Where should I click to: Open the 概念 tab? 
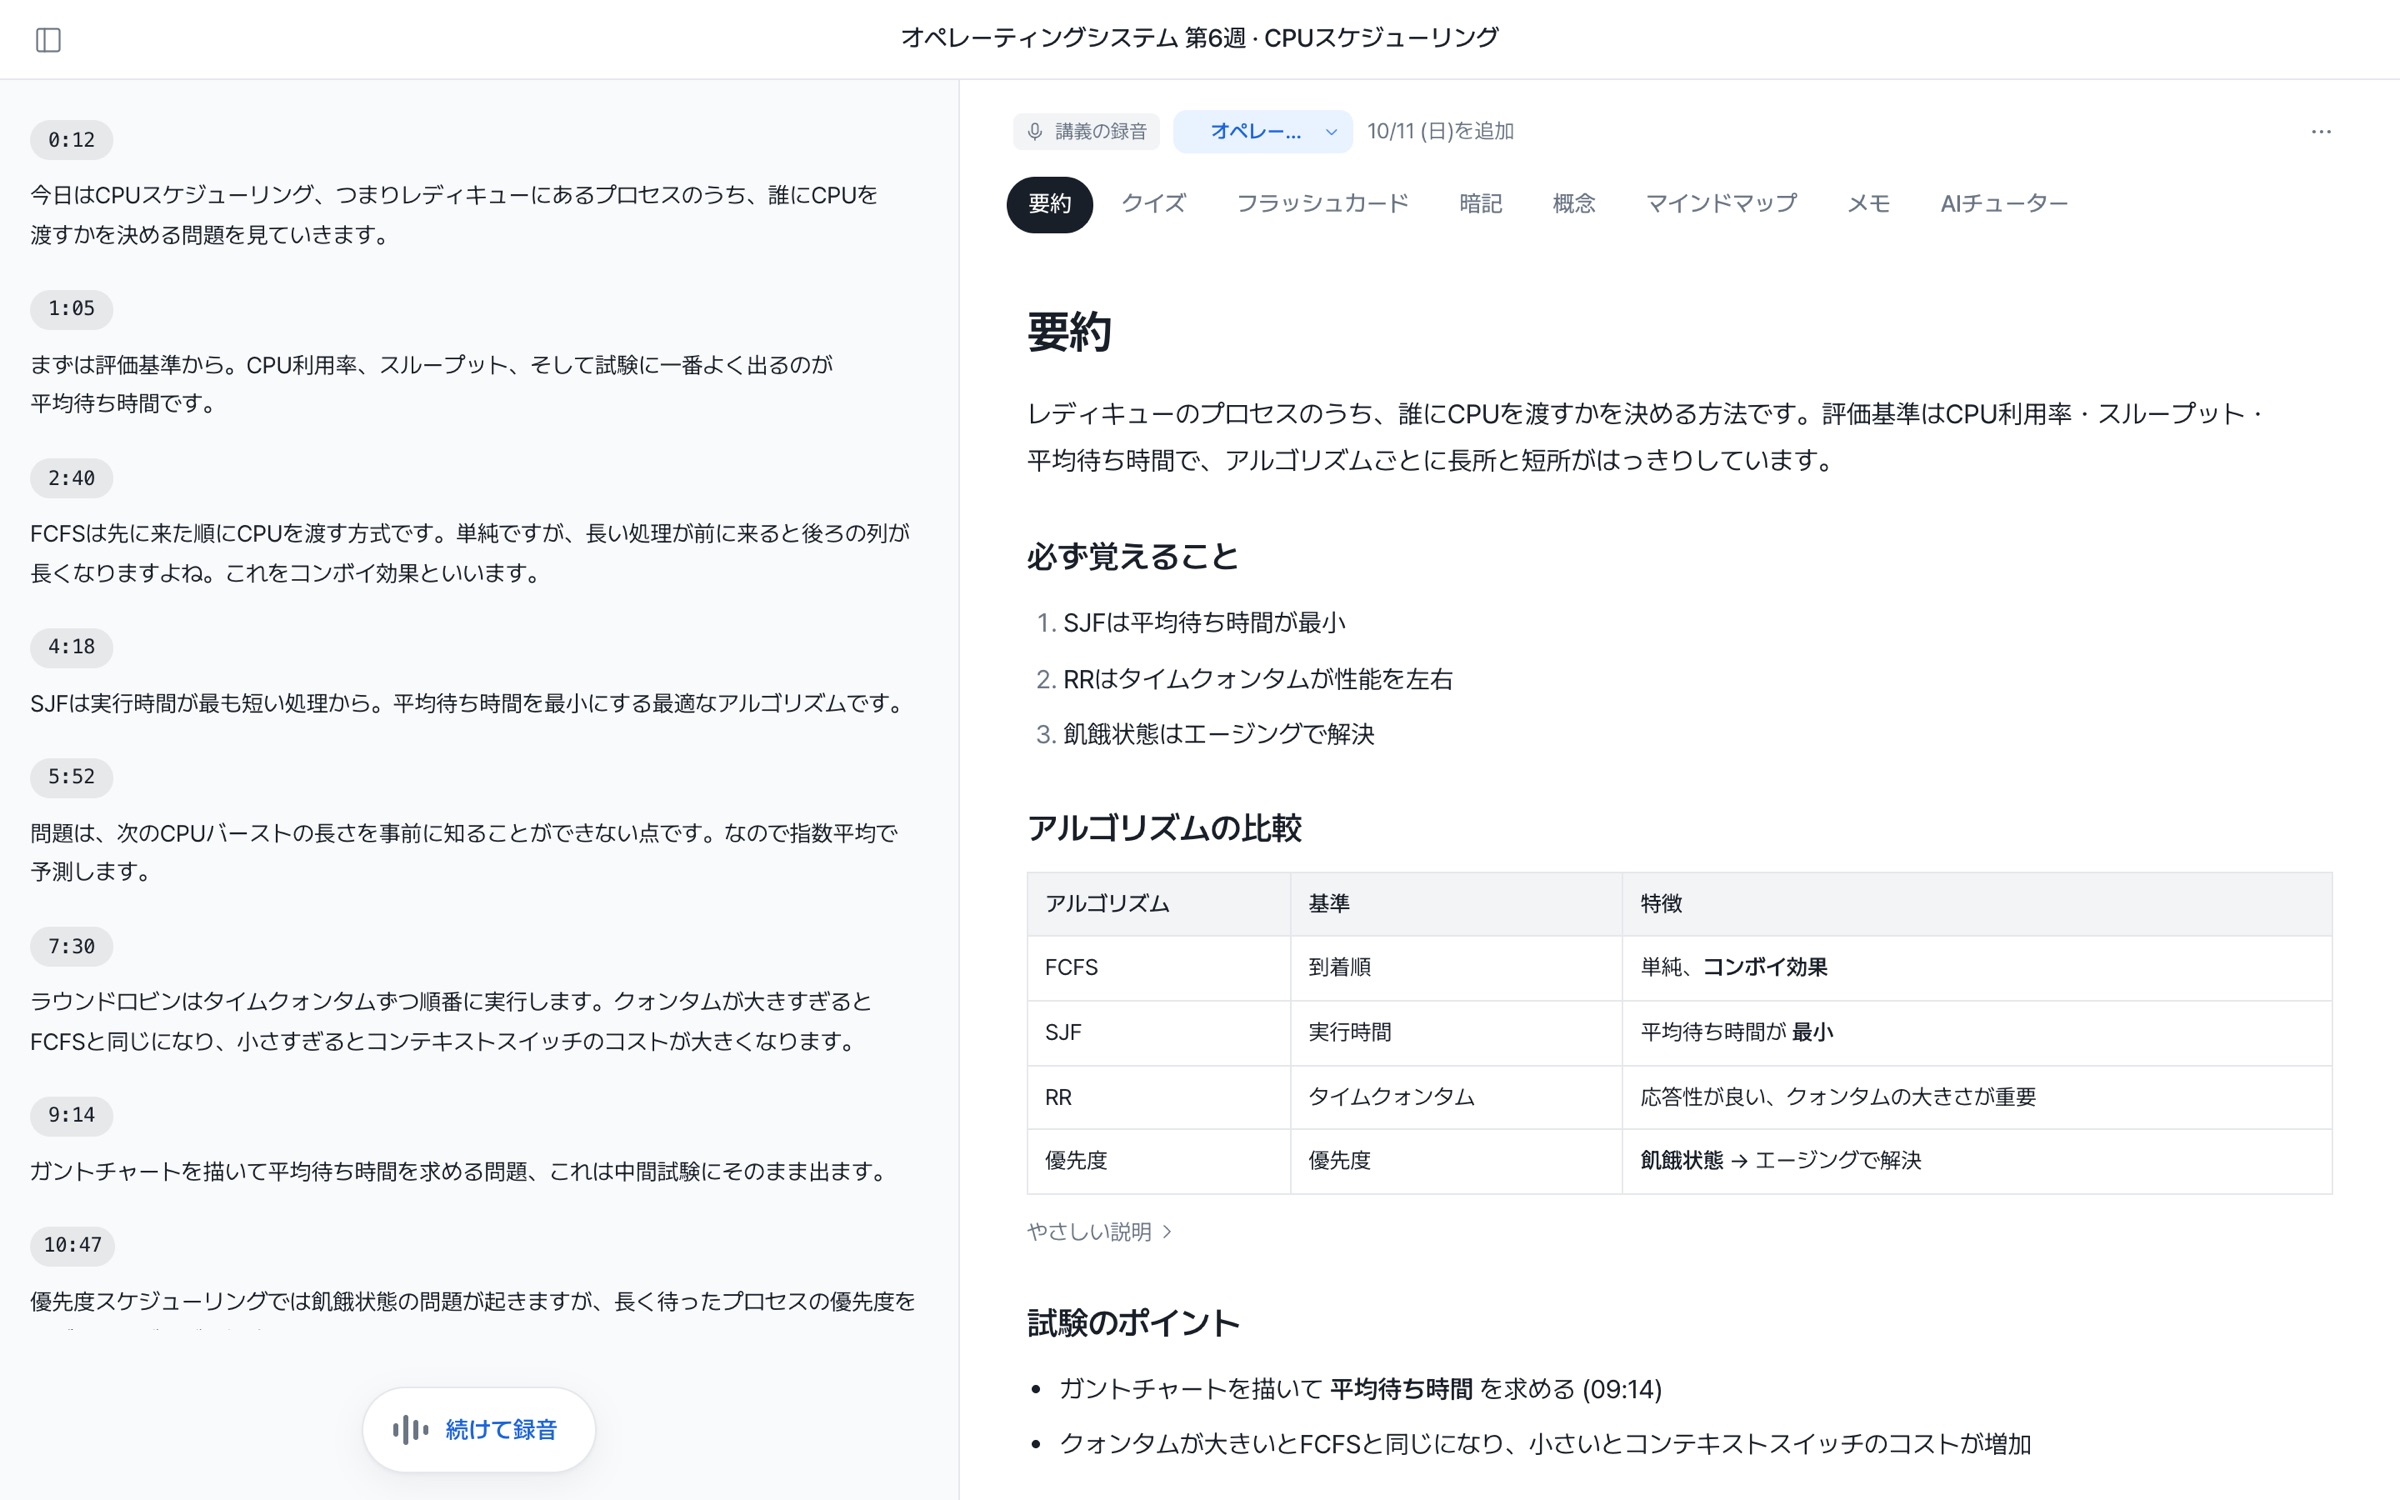[x=1573, y=204]
